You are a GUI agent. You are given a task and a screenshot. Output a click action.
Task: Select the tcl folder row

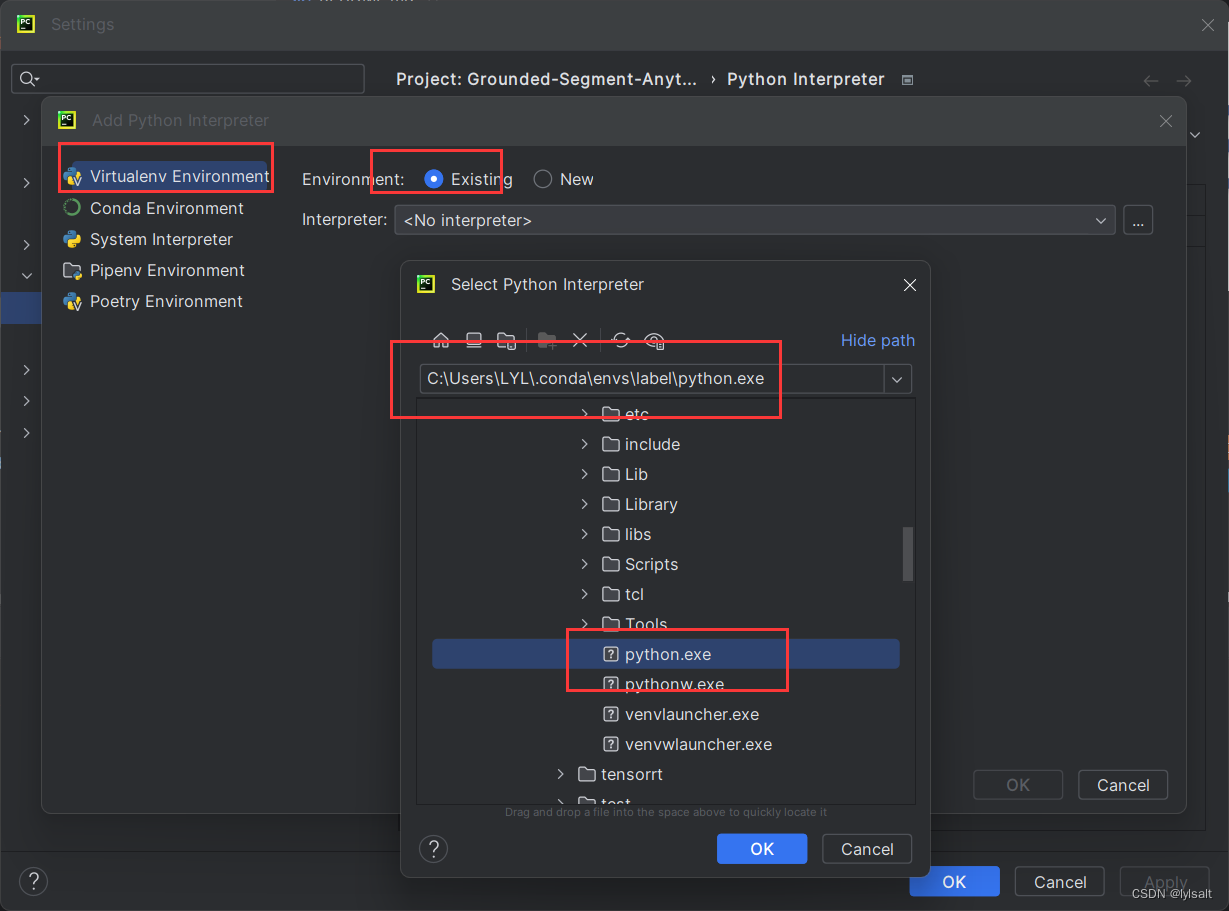click(x=666, y=594)
